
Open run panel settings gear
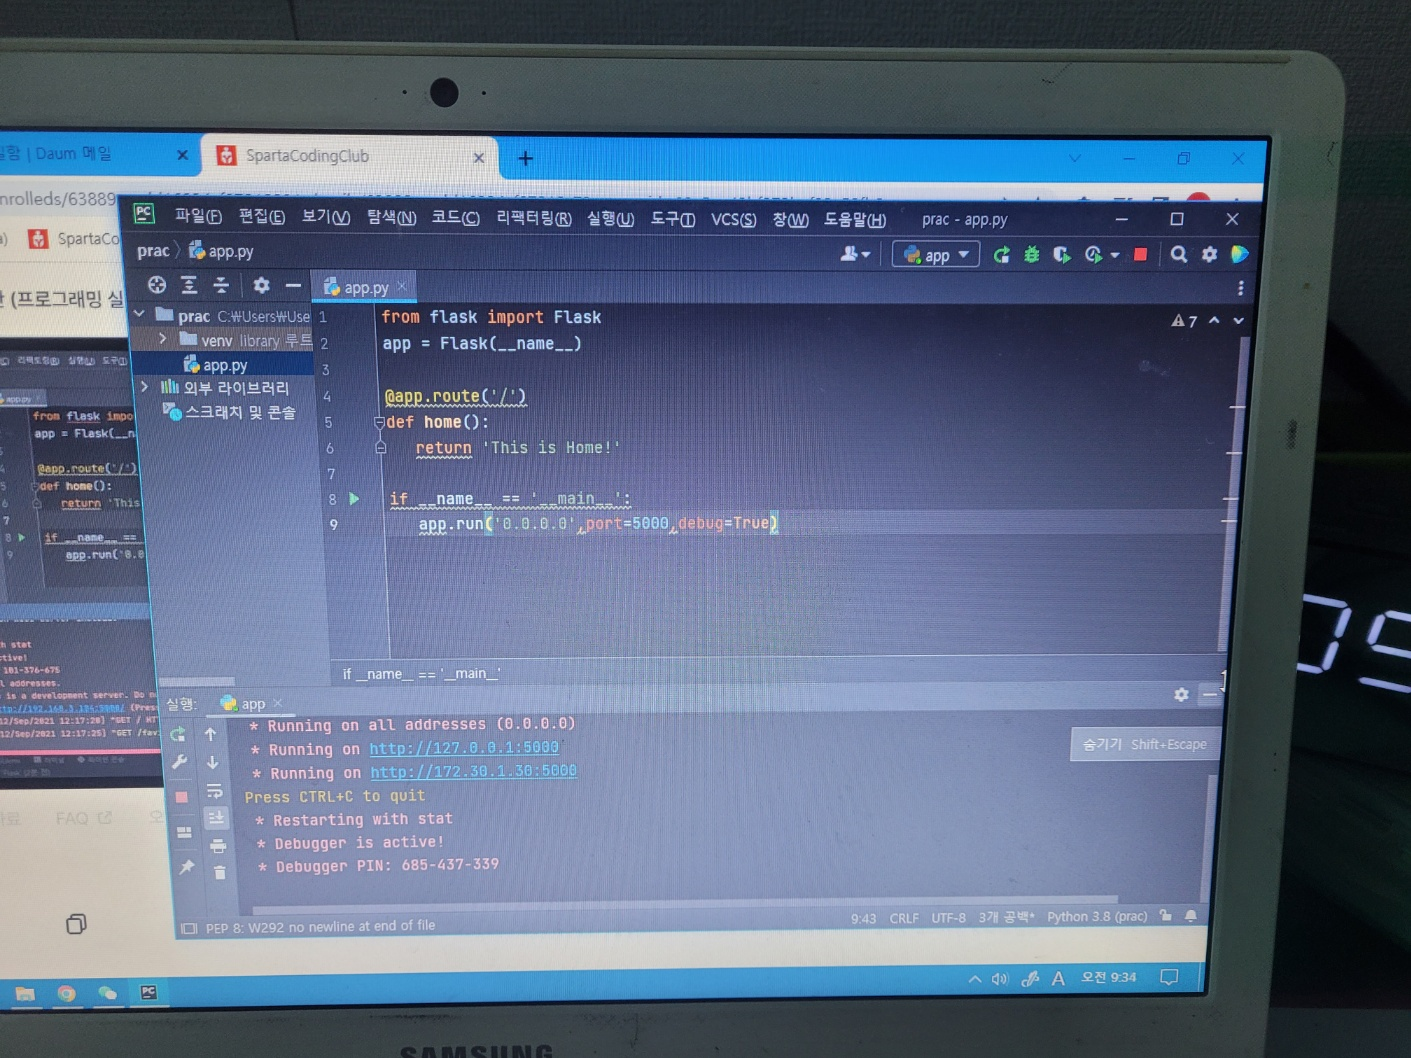(x=1181, y=694)
